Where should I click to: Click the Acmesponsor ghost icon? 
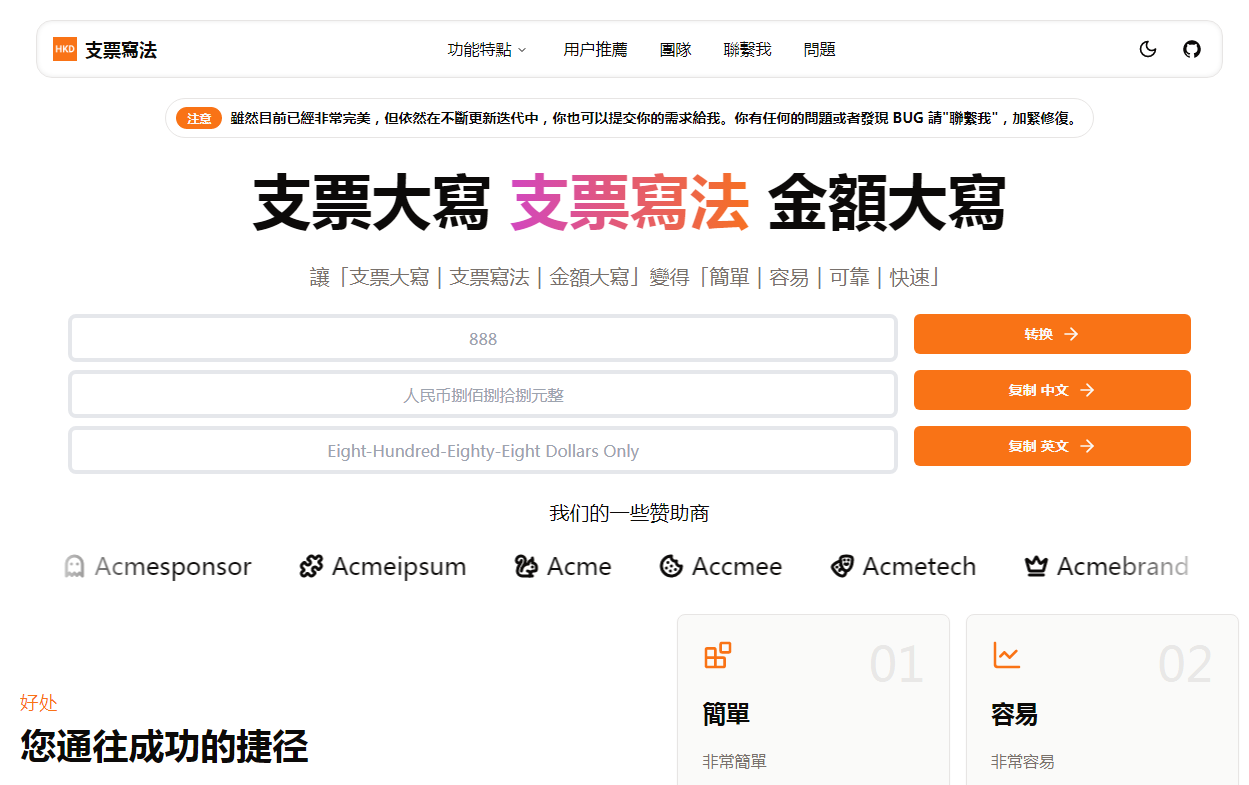[73, 566]
